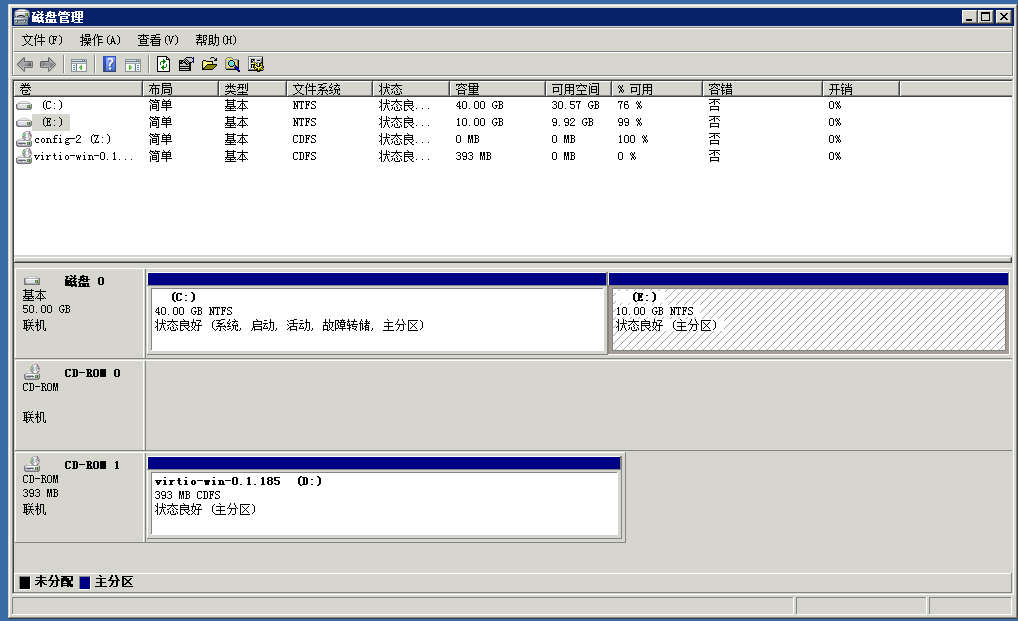Click the blue 主分区 legend color swatch
The image size is (1018, 621).
coord(85,582)
